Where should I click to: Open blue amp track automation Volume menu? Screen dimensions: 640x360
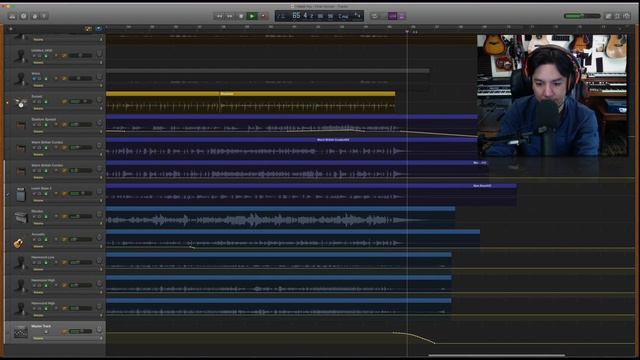(x=39, y=200)
